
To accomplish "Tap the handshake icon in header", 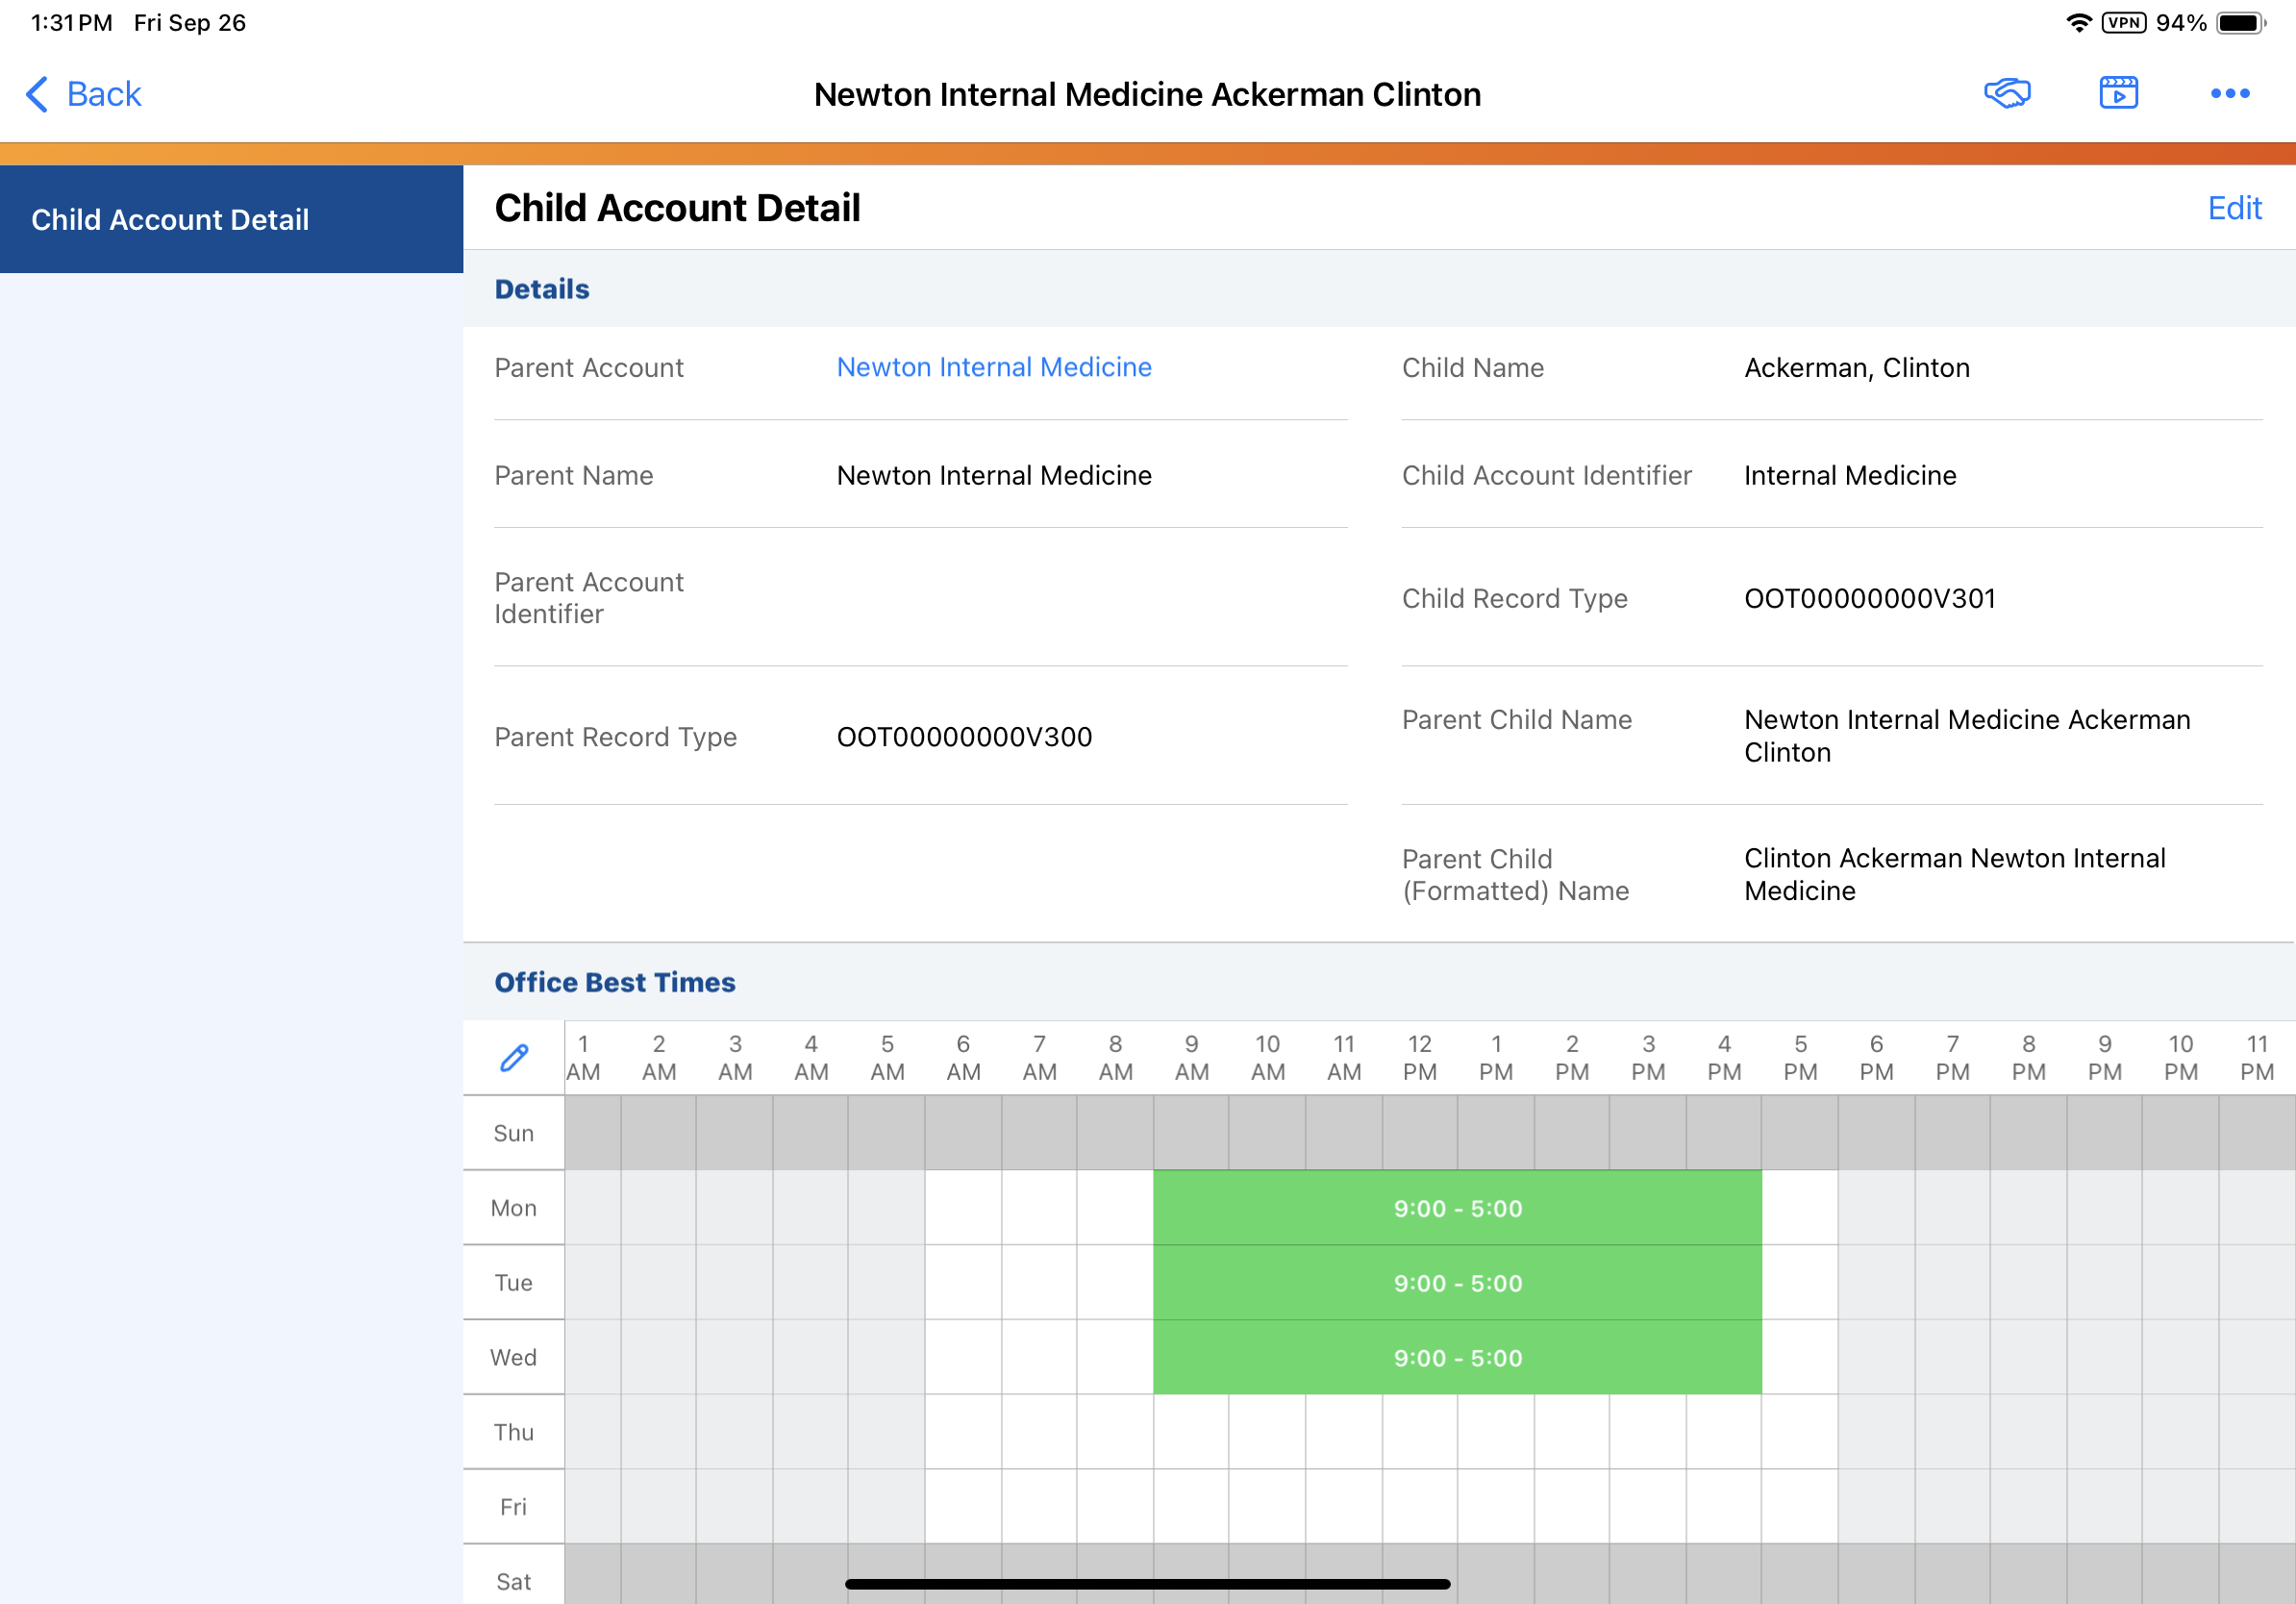I will [x=2006, y=93].
